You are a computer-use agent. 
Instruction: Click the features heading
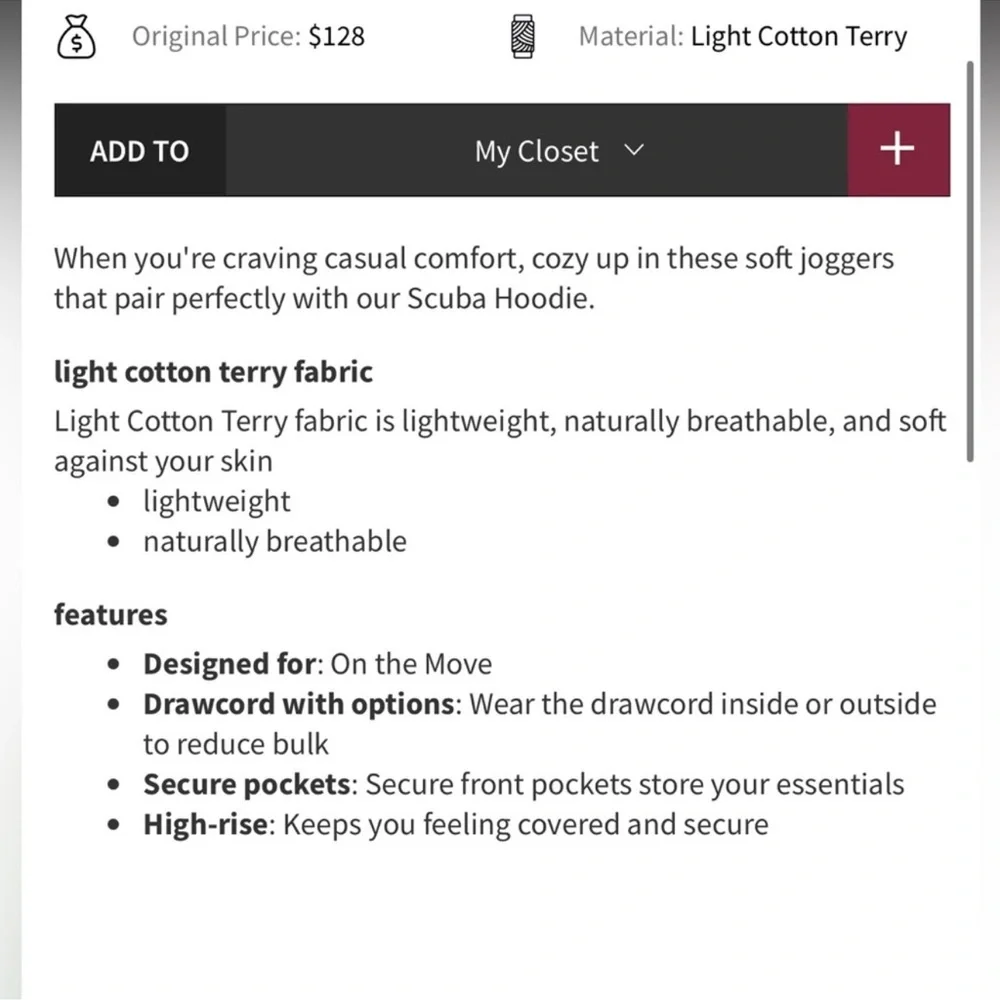coord(110,615)
